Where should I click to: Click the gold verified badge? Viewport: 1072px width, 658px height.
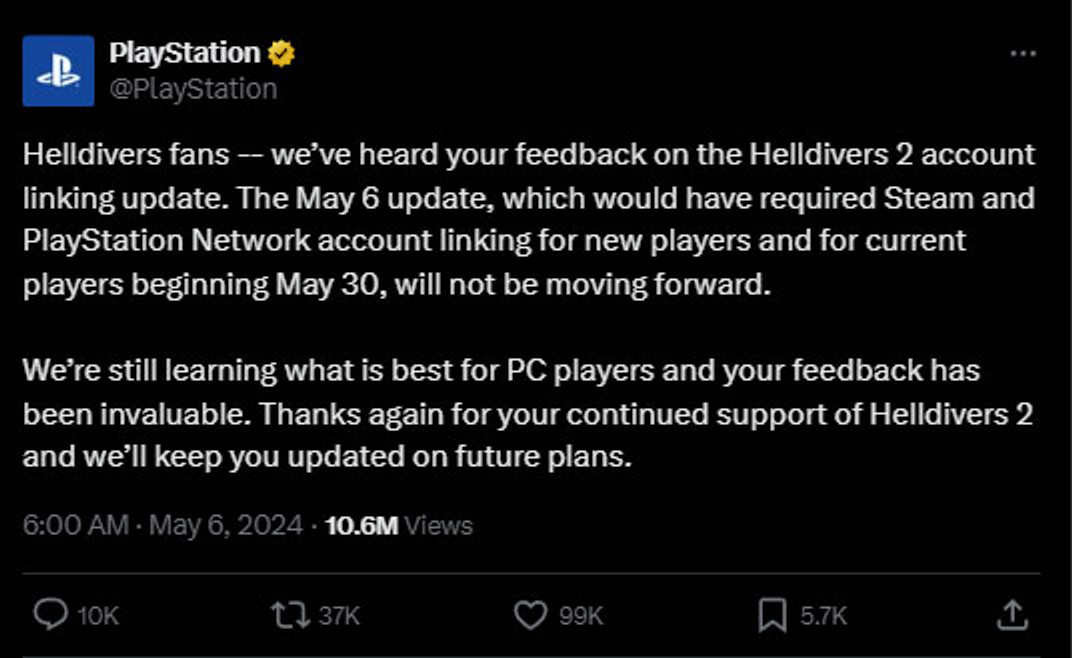tap(282, 54)
